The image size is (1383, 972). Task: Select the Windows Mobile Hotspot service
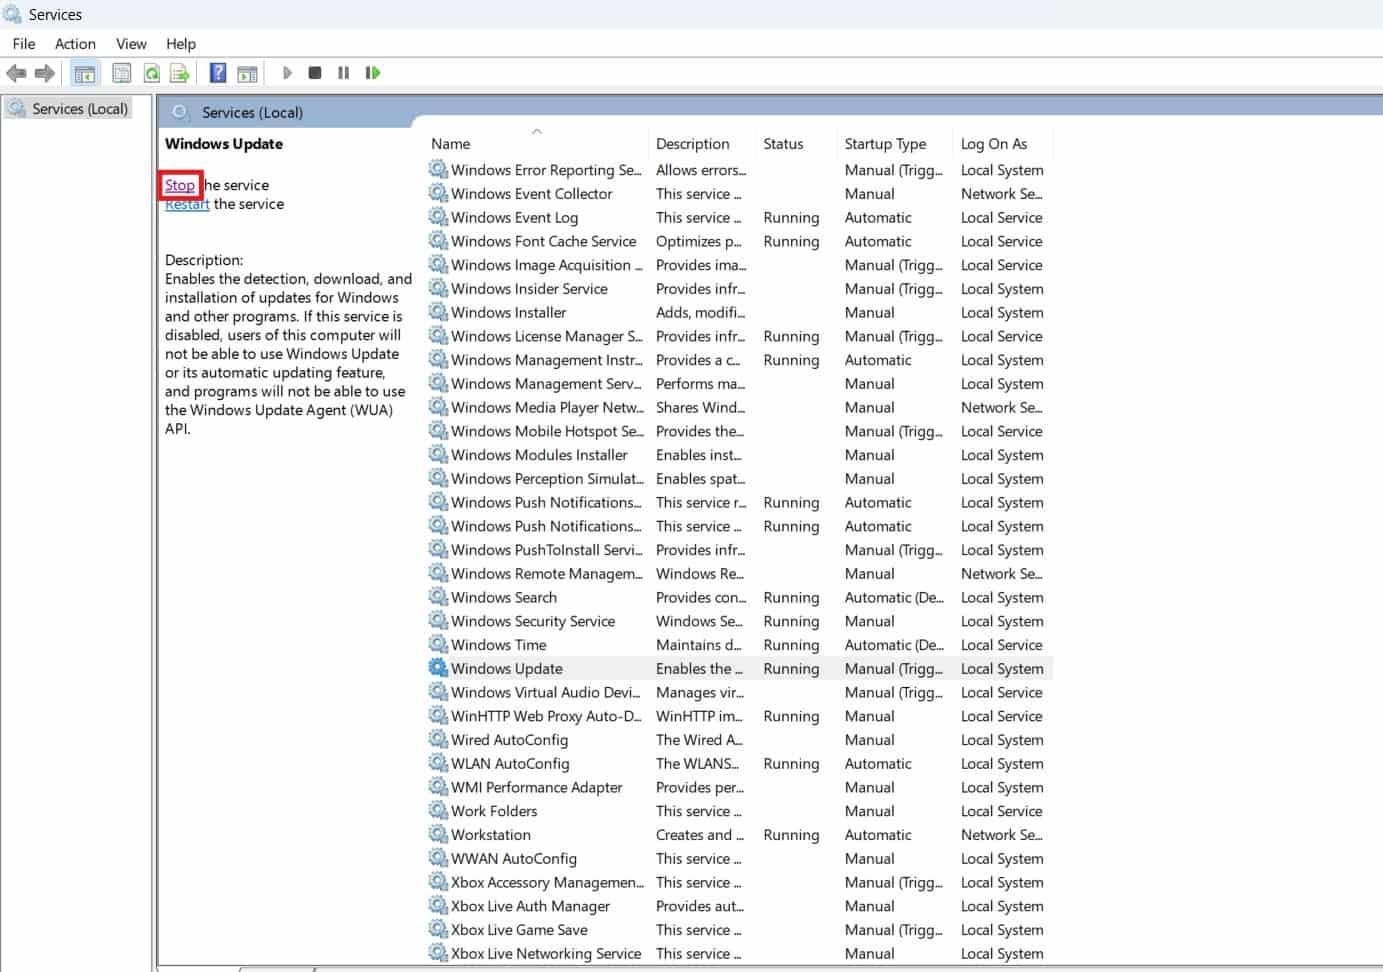[x=740, y=431]
